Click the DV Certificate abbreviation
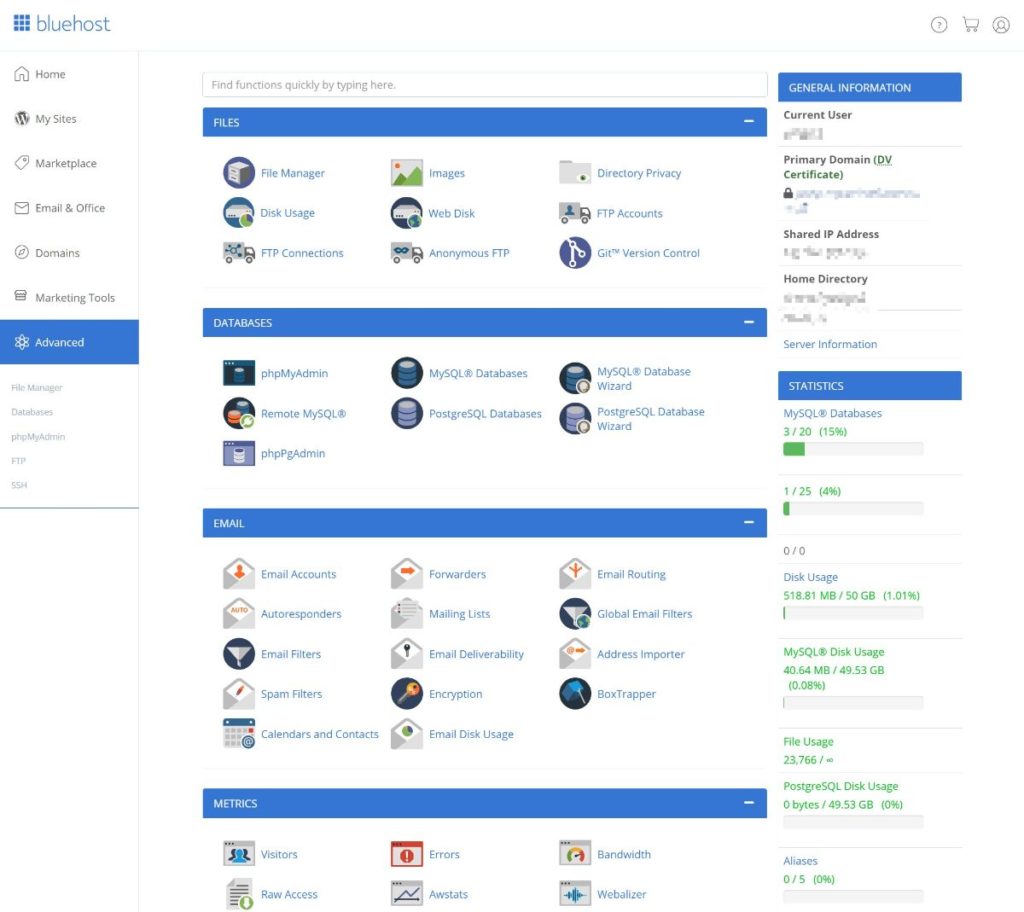1024x912 pixels. coord(883,159)
